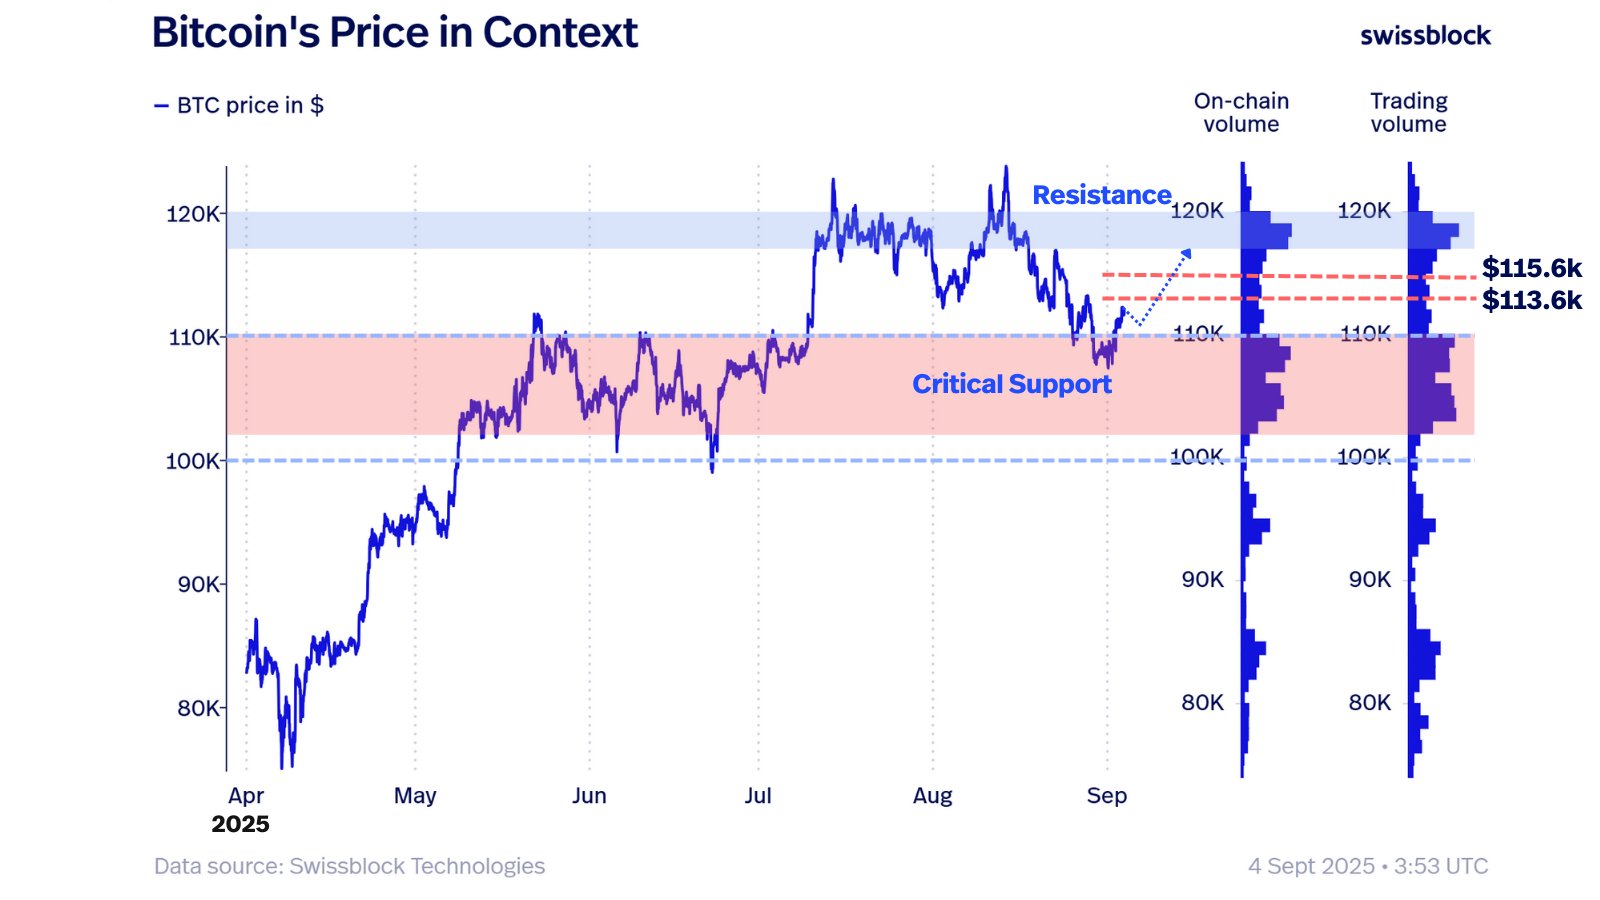1600x900 pixels.
Task: Click the "Data source: Swissblock Technologies" text
Action: pos(349,866)
